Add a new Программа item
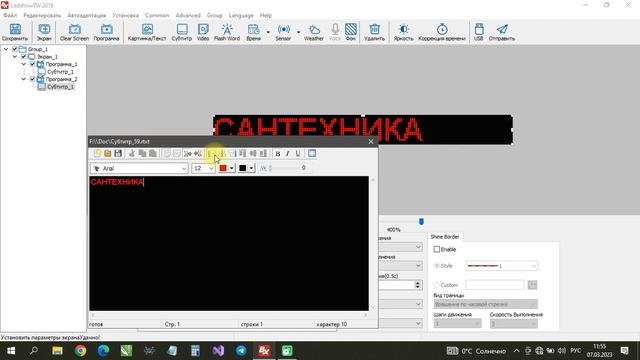 106,32
